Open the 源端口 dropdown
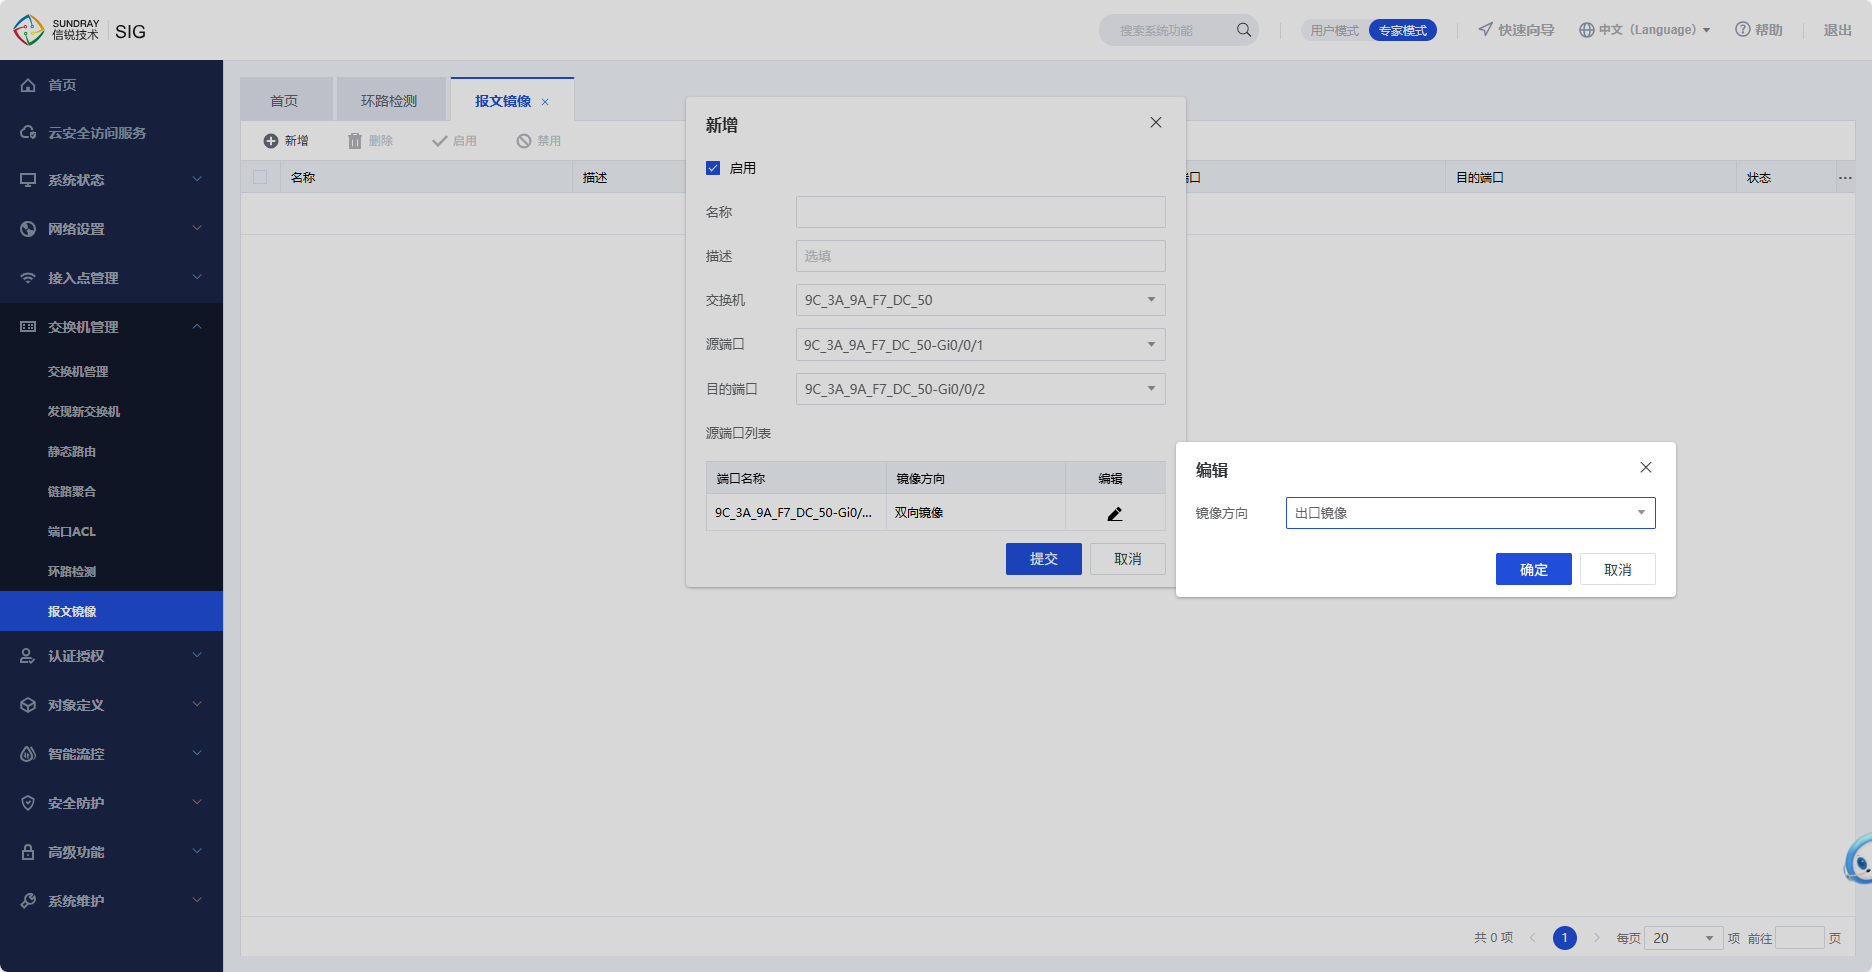This screenshot has height=972, width=1872. [x=981, y=345]
